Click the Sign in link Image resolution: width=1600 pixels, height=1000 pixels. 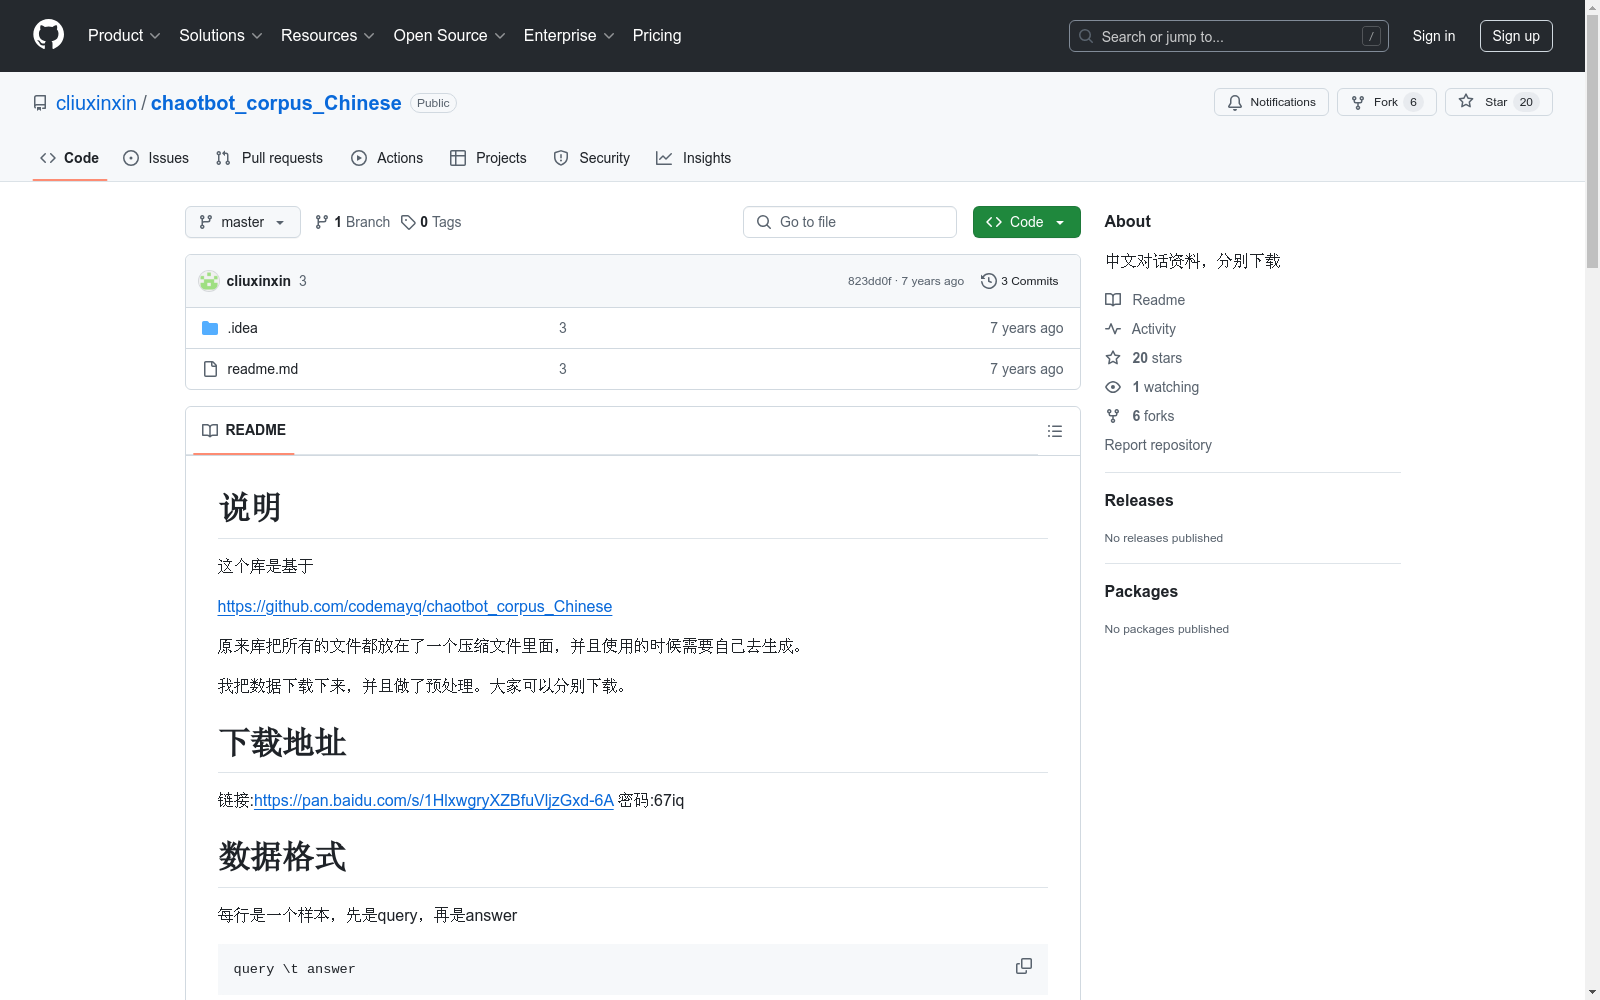pos(1433,36)
